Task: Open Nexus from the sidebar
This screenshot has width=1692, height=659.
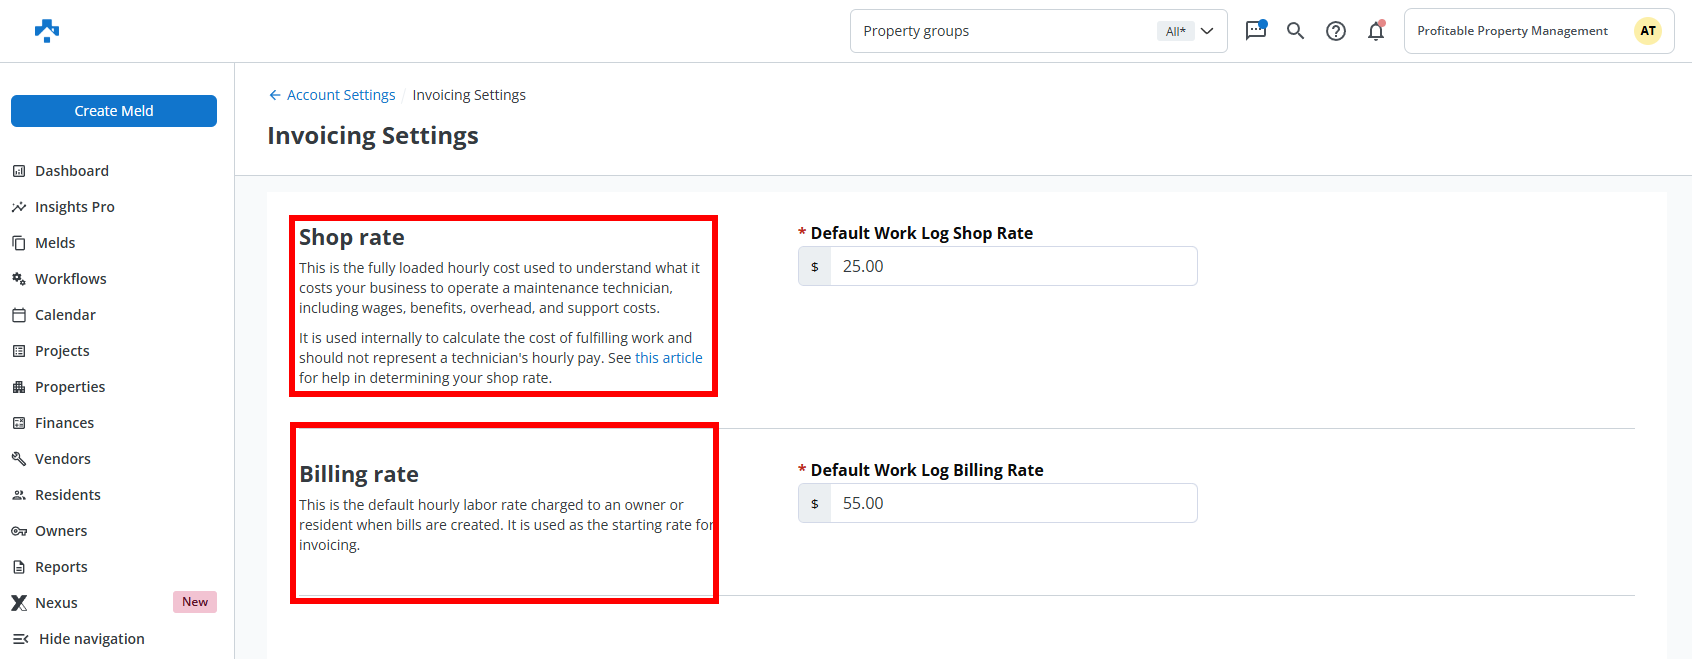Action: coord(56,603)
